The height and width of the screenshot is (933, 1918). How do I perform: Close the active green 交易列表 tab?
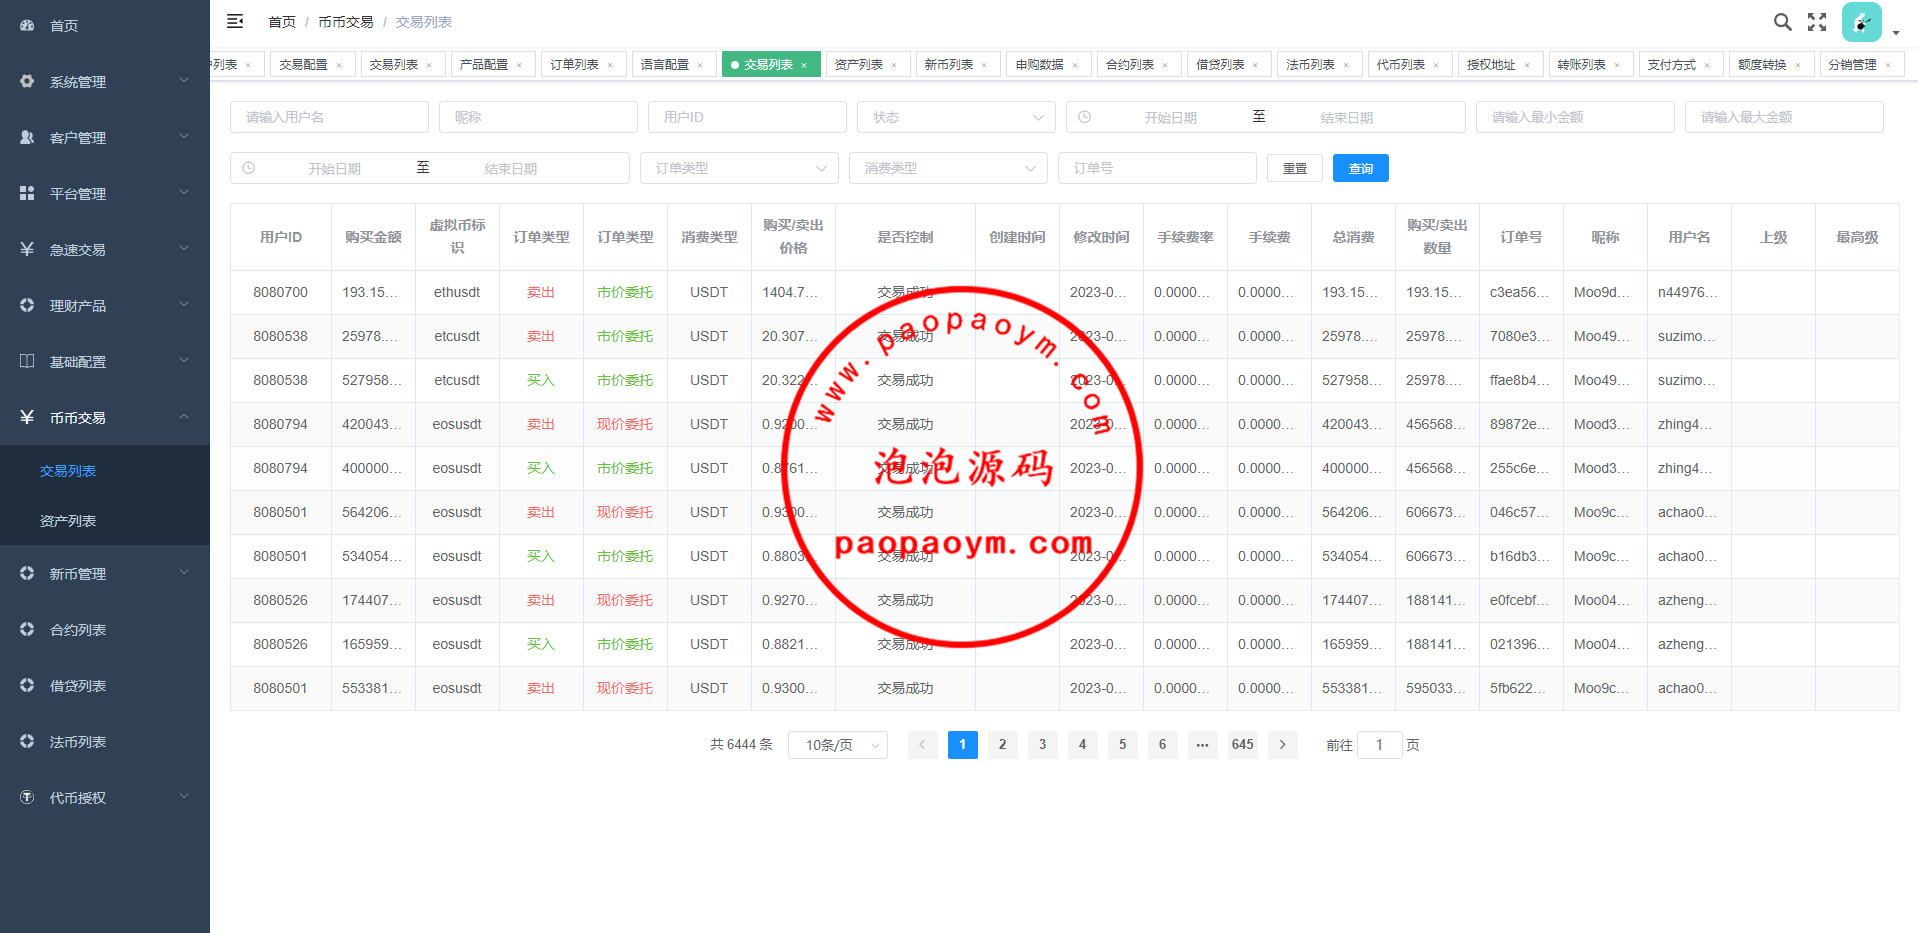[x=804, y=65]
